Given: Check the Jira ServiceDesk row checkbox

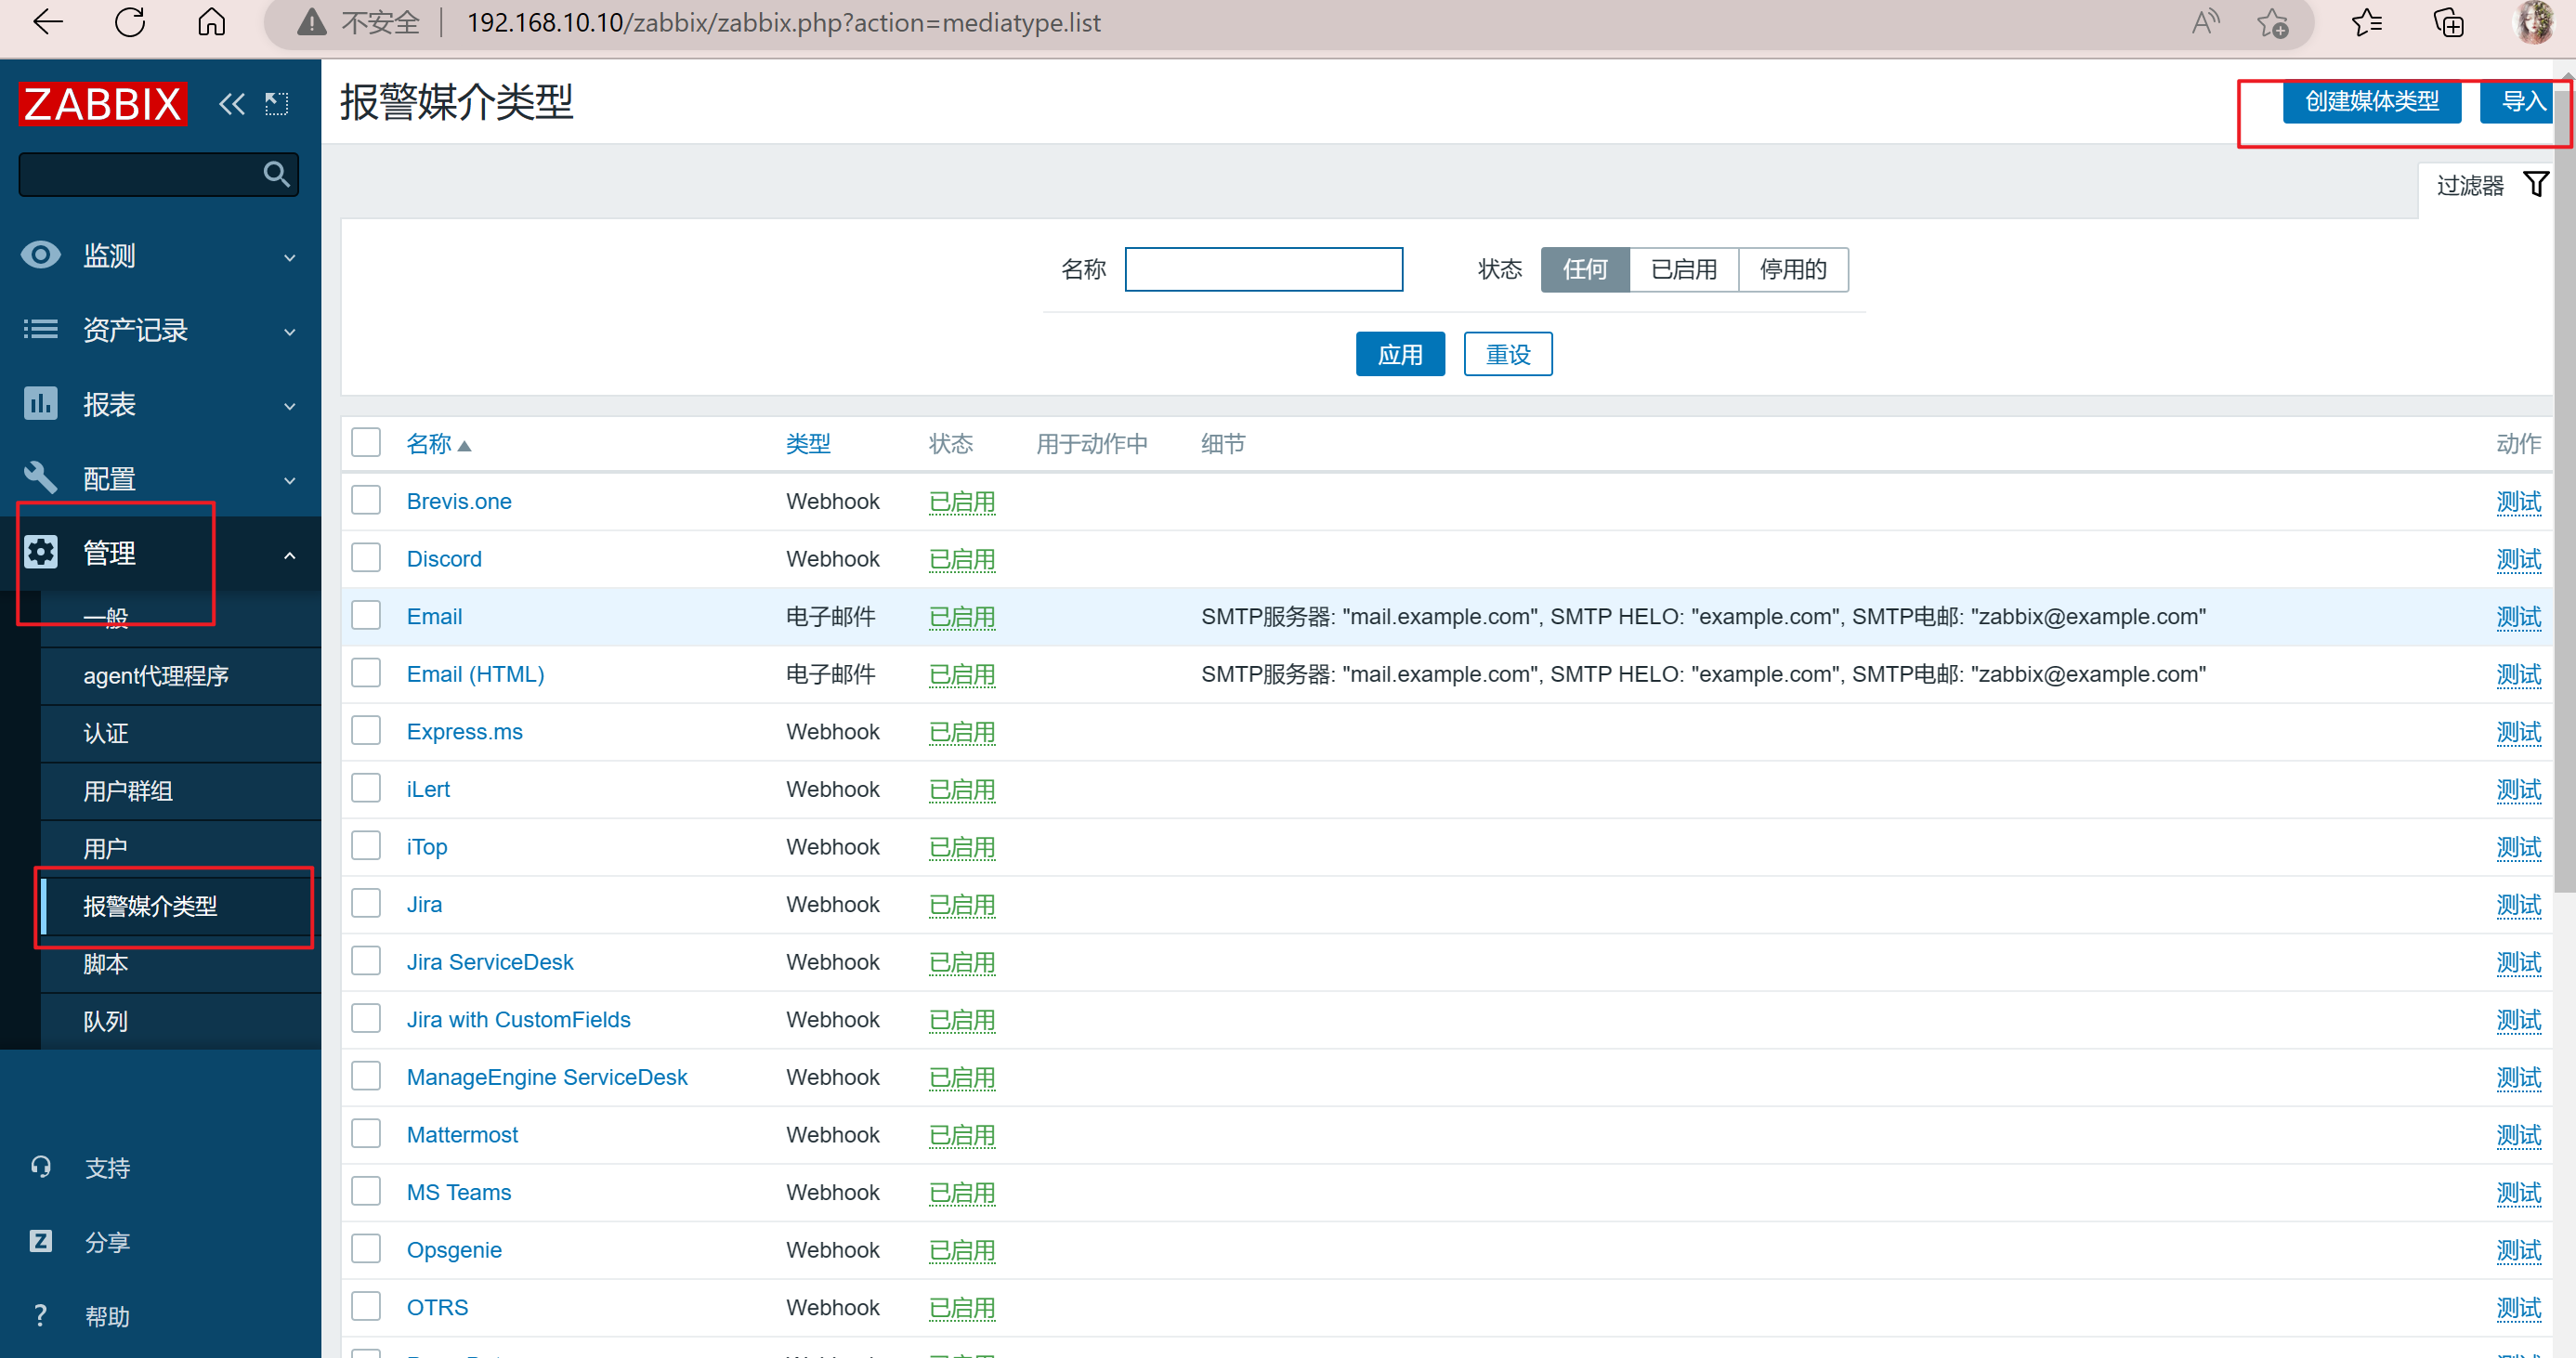Looking at the screenshot, I should click(366, 961).
